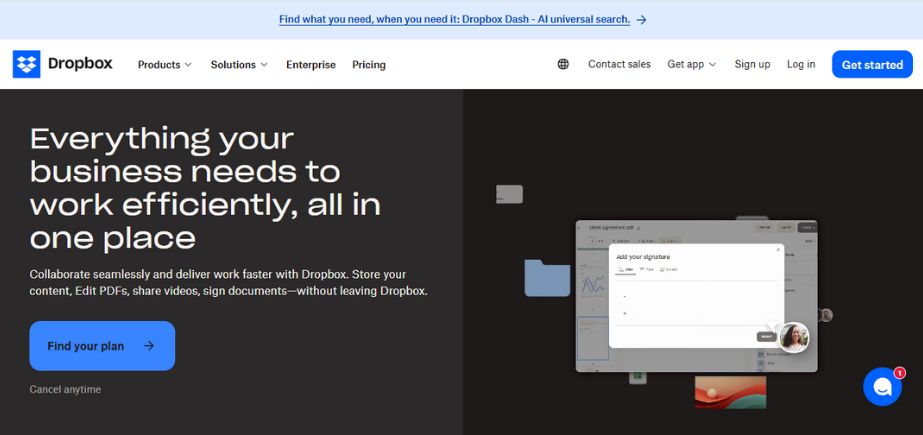
Task: Open the chat support bubble
Action: [882, 387]
